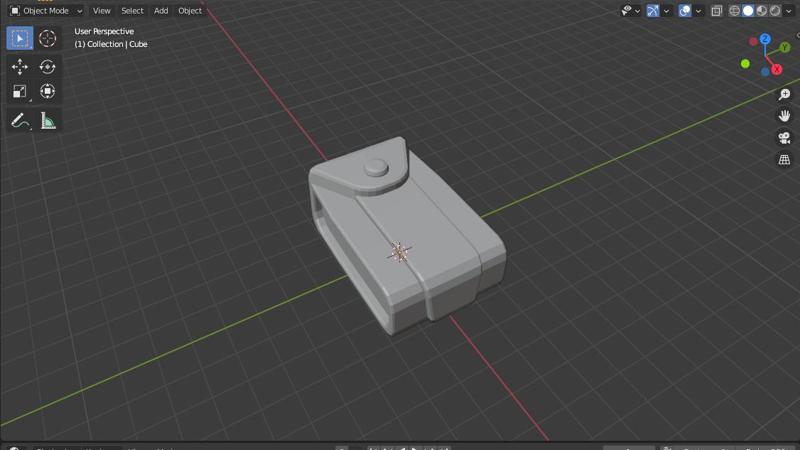This screenshot has height=450, width=800.
Task: Open the View menu
Action: [102, 10]
